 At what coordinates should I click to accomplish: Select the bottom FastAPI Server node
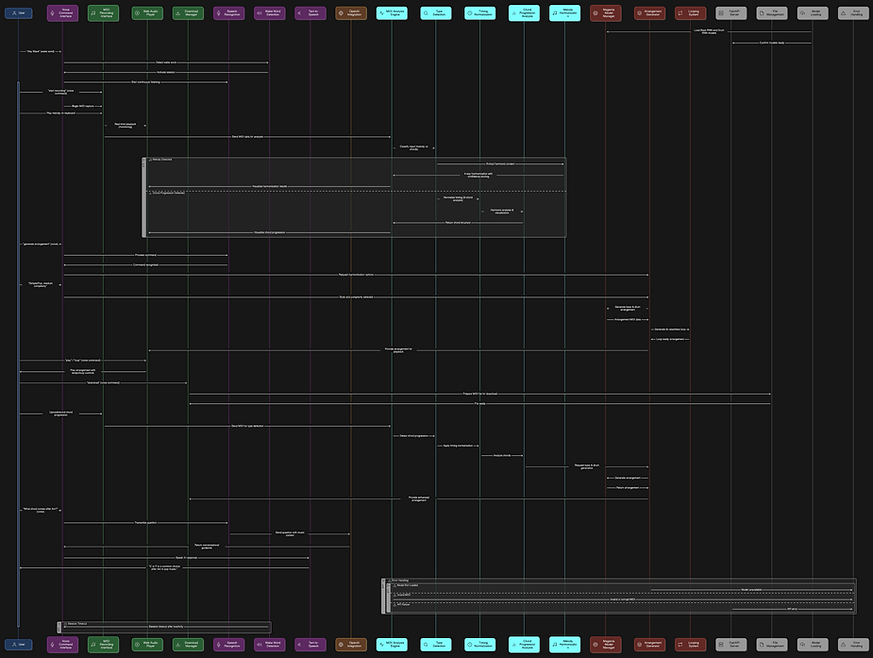pos(731,644)
